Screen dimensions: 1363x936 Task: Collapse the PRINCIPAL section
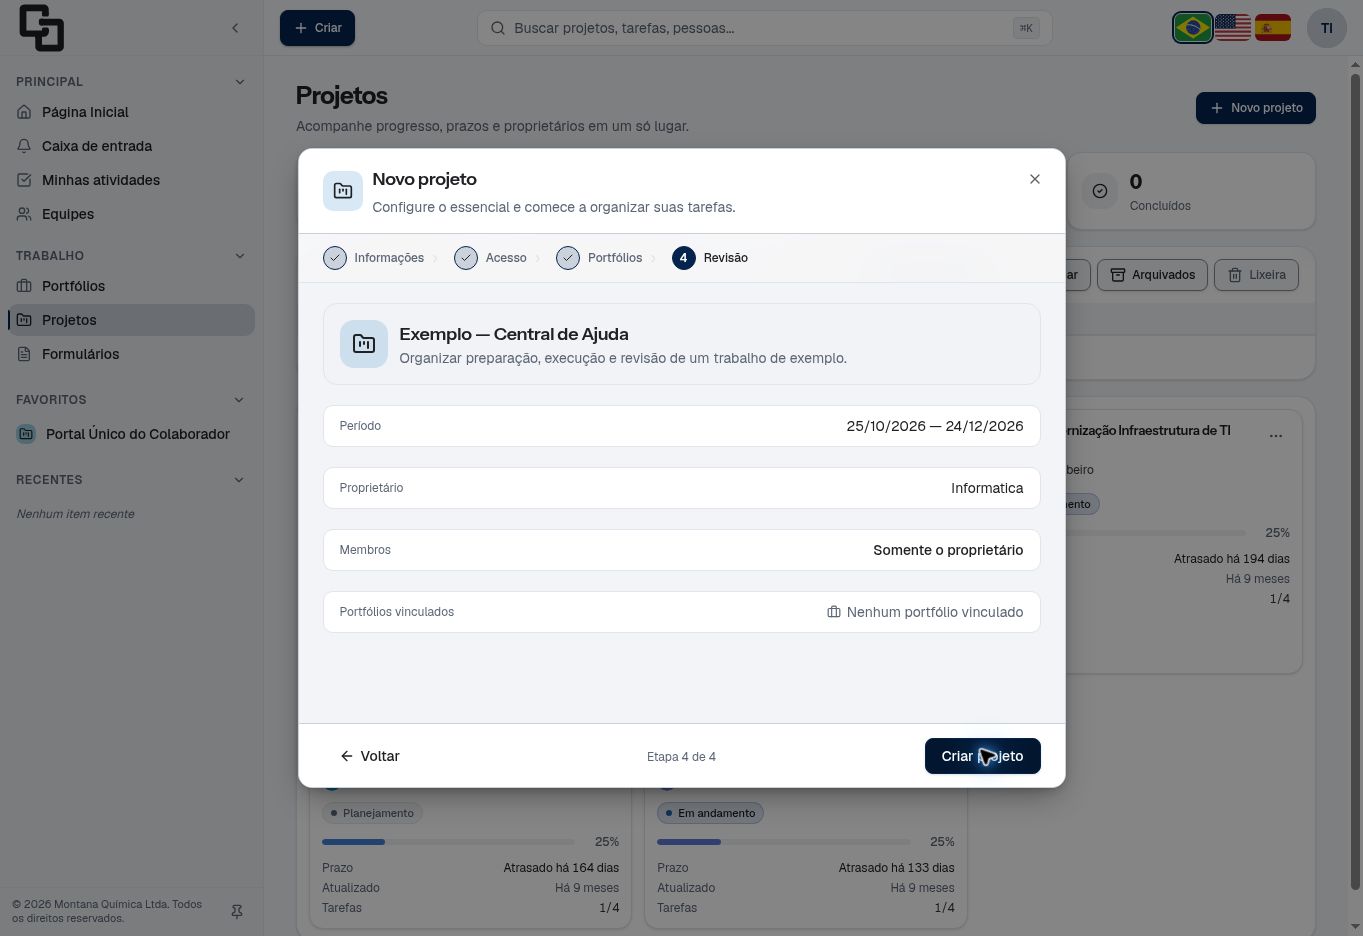click(239, 82)
